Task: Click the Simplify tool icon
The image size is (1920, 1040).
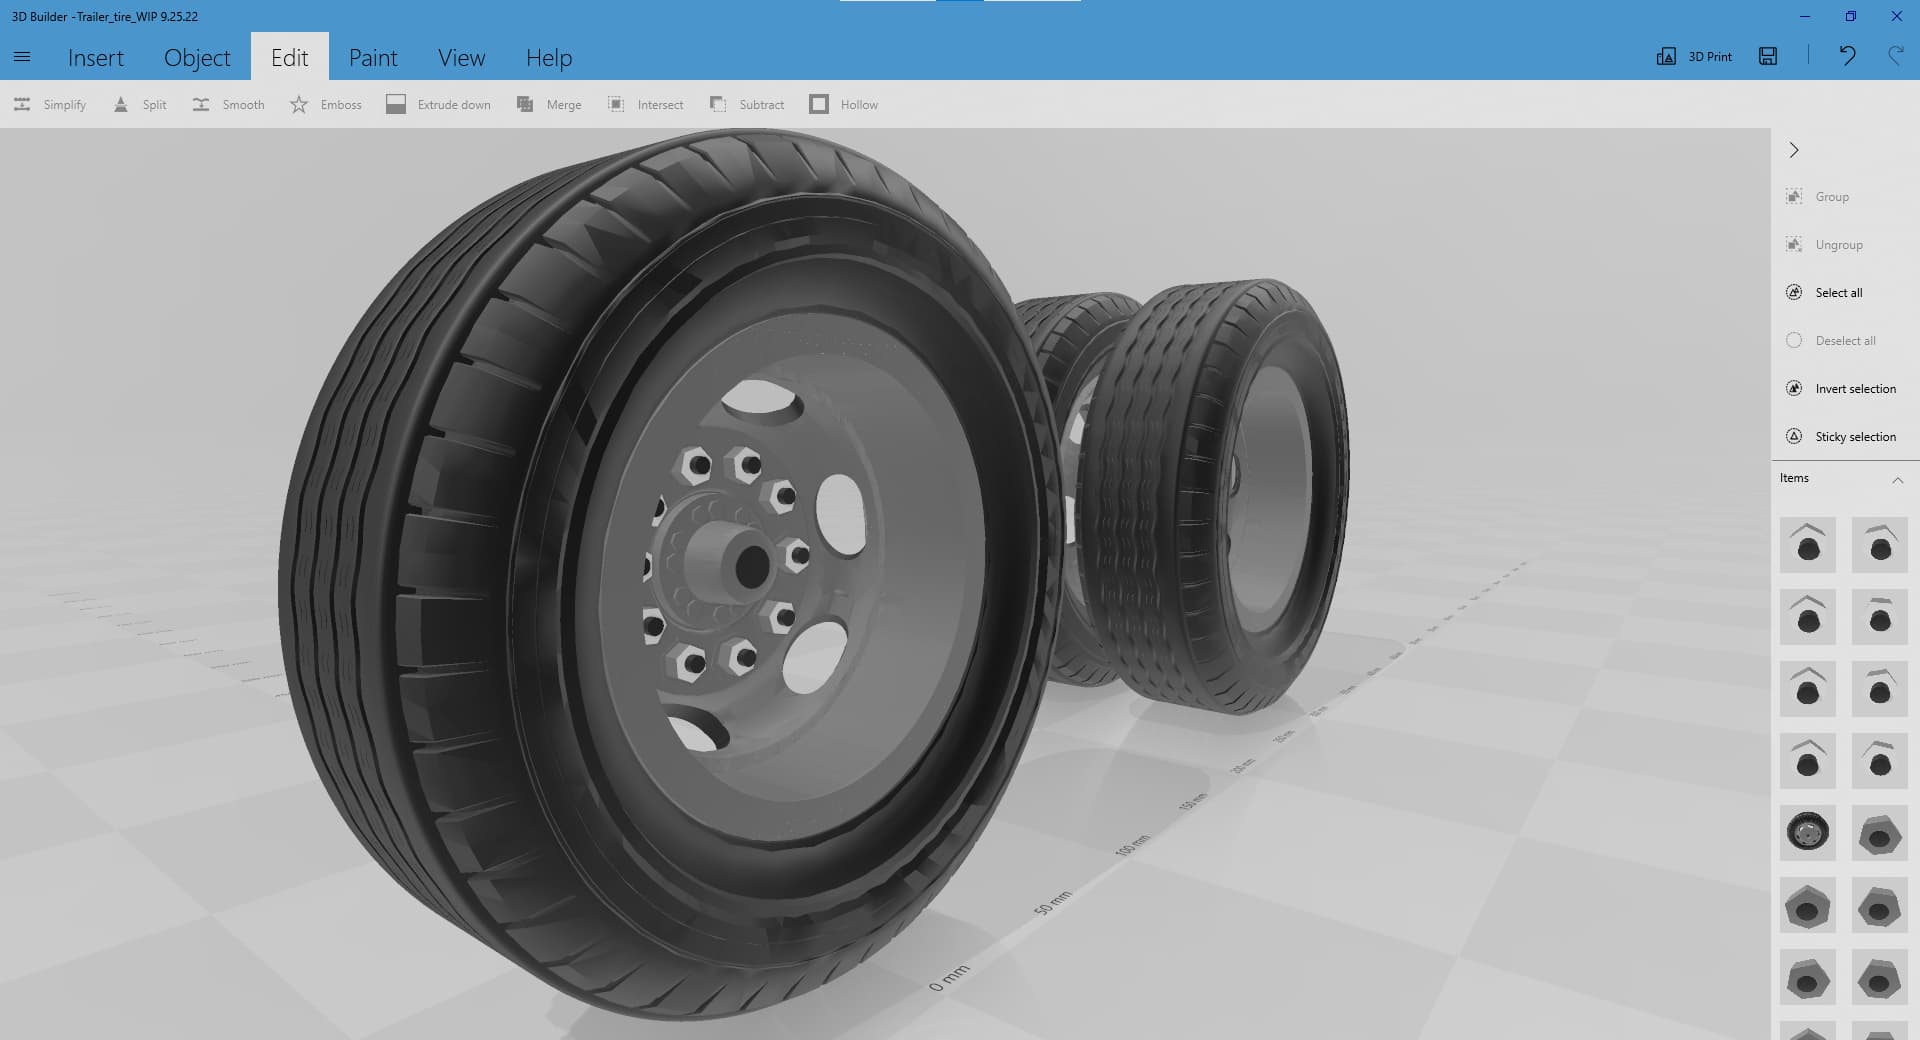Action: point(22,104)
